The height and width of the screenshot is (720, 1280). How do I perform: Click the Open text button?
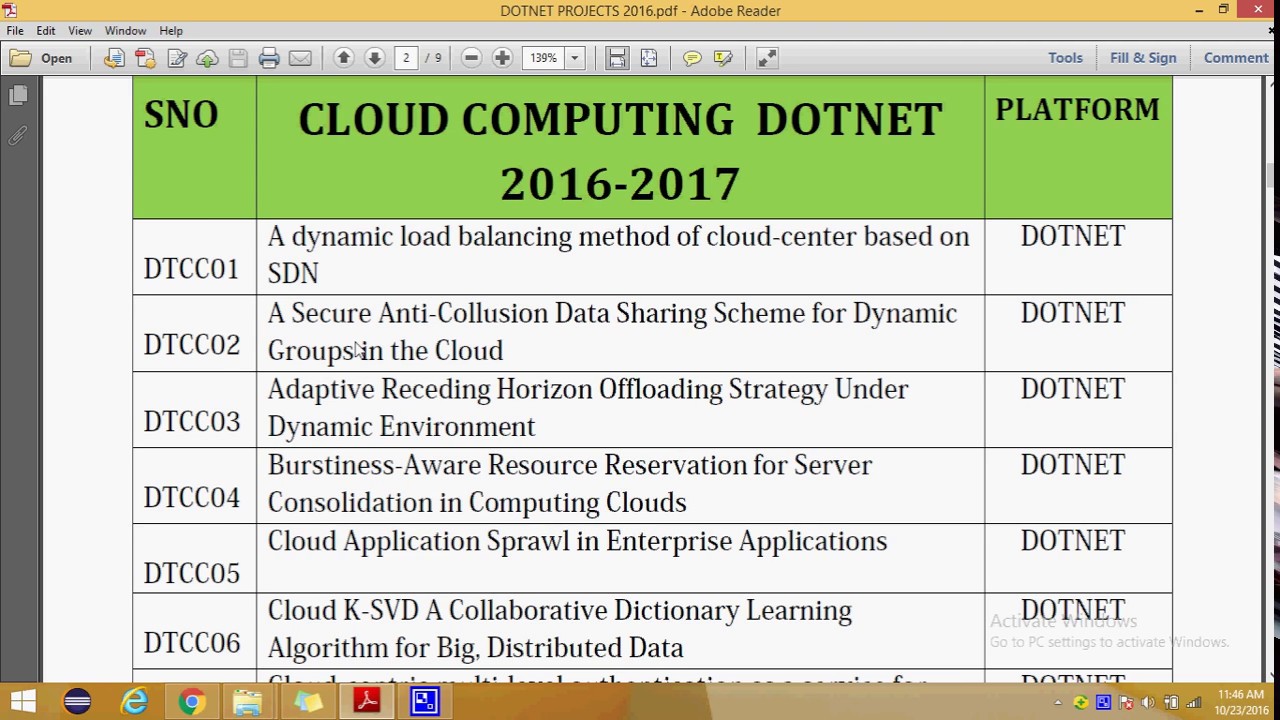coord(56,58)
